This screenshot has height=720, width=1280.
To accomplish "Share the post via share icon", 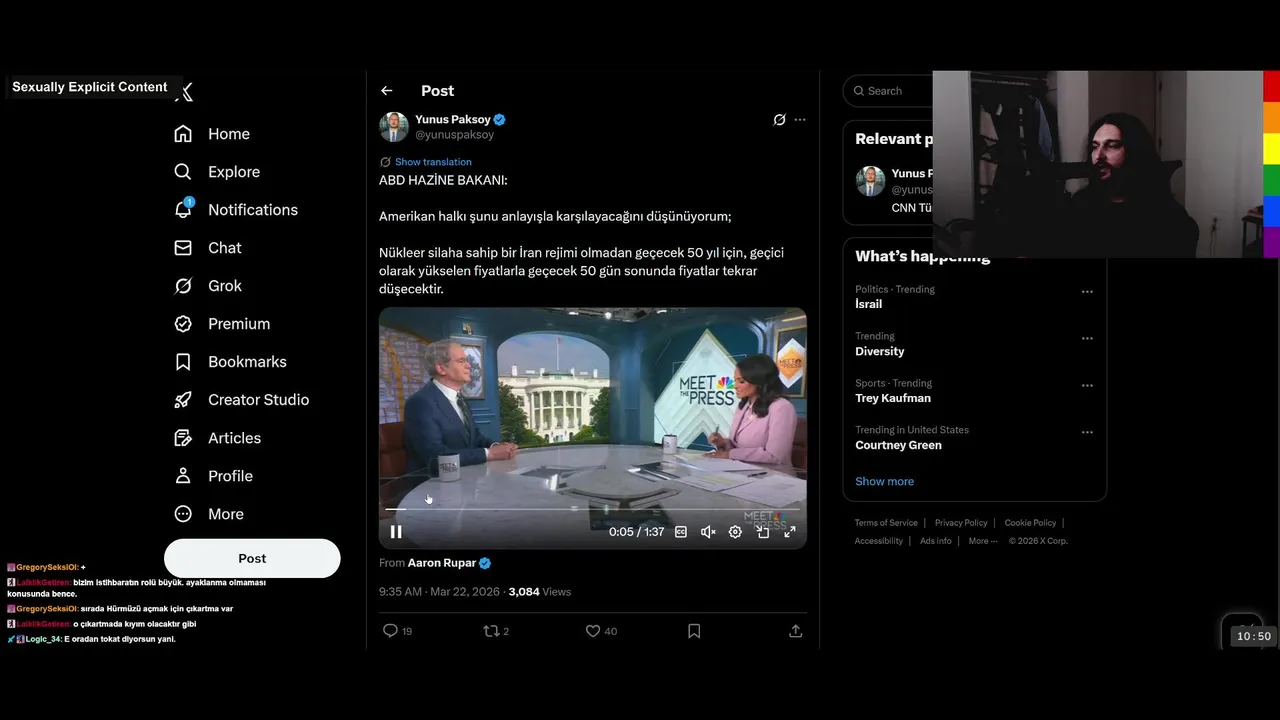I will 796,631.
